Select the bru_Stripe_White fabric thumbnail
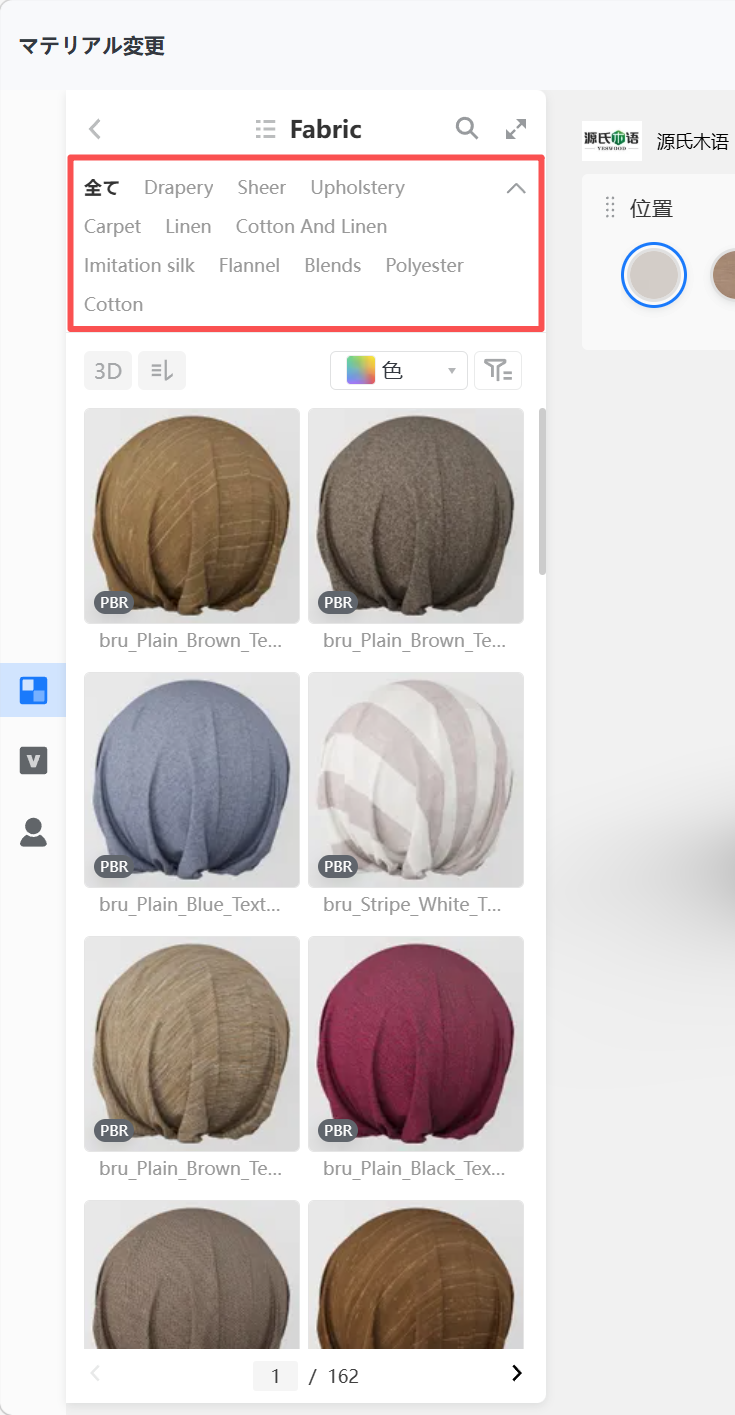This screenshot has width=735, height=1415. coord(416,780)
